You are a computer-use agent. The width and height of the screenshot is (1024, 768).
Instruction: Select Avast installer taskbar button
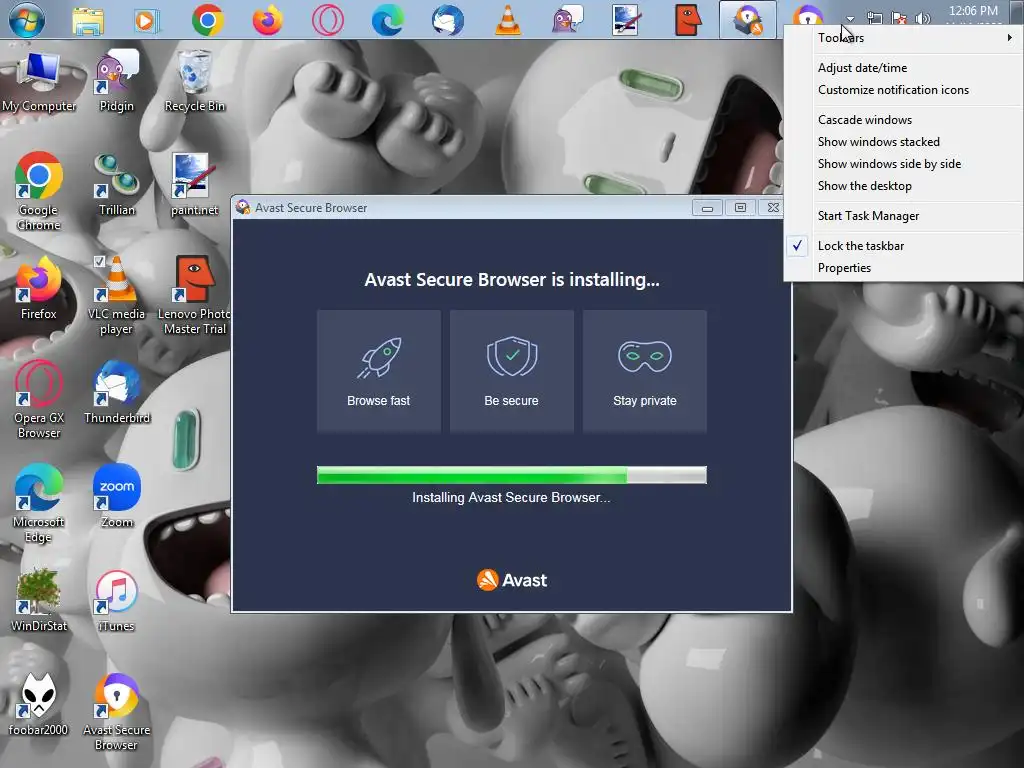(747, 20)
